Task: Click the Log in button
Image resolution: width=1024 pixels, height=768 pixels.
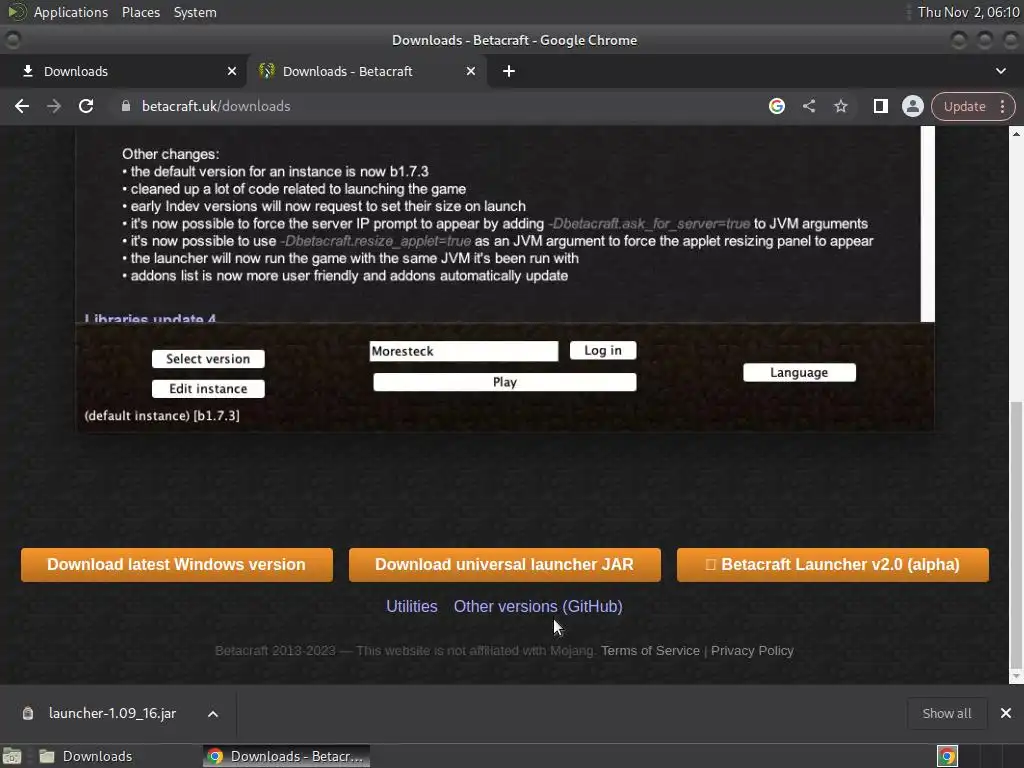Action: tap(603, 350)
